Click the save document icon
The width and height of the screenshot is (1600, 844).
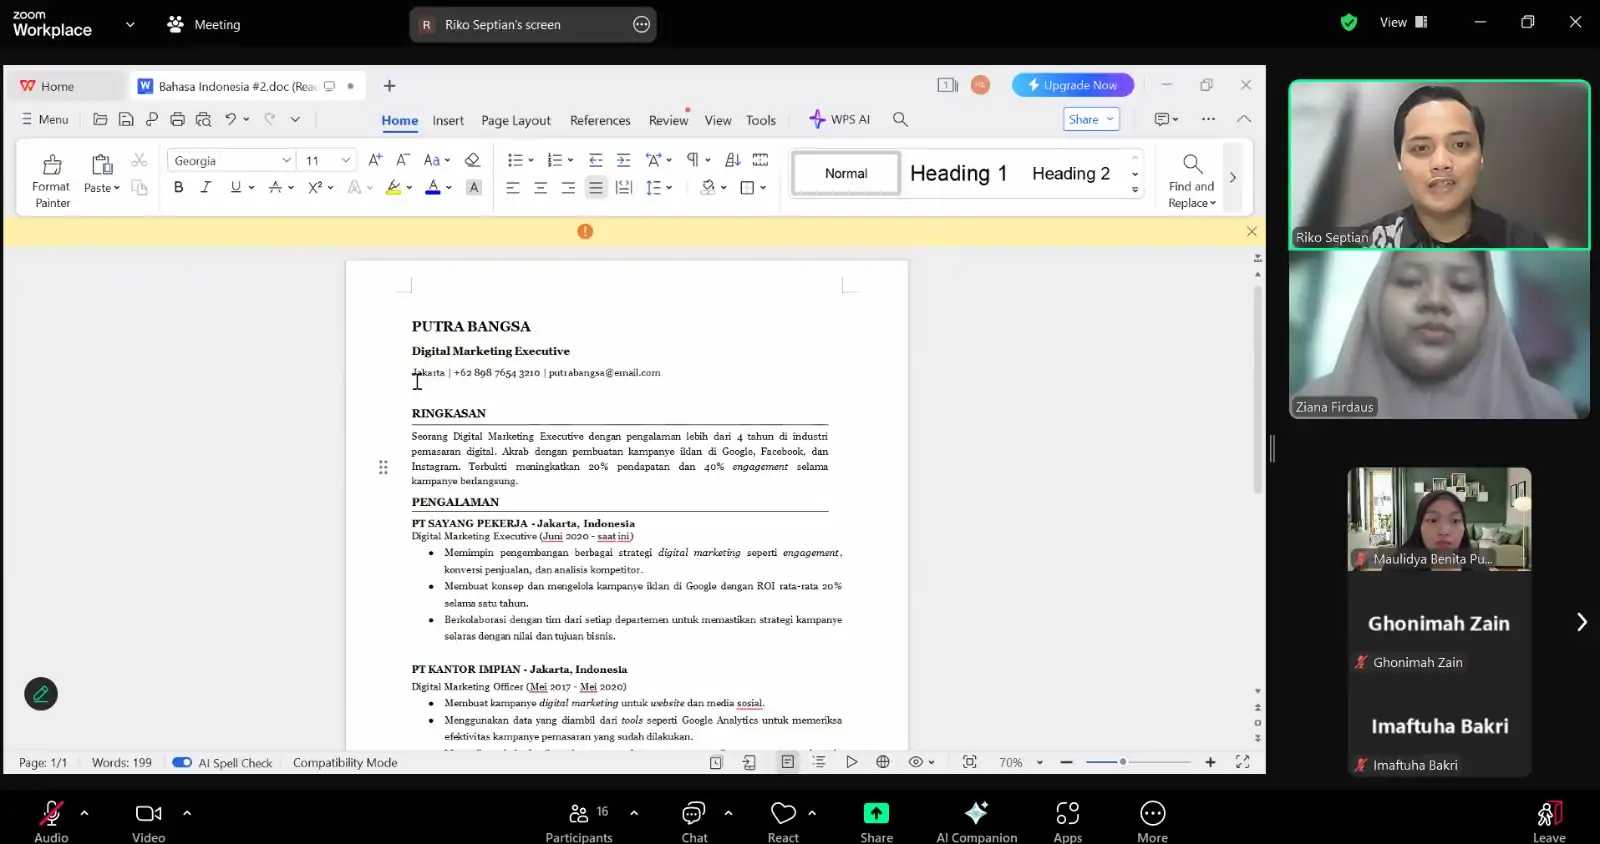tap(126, 119)
